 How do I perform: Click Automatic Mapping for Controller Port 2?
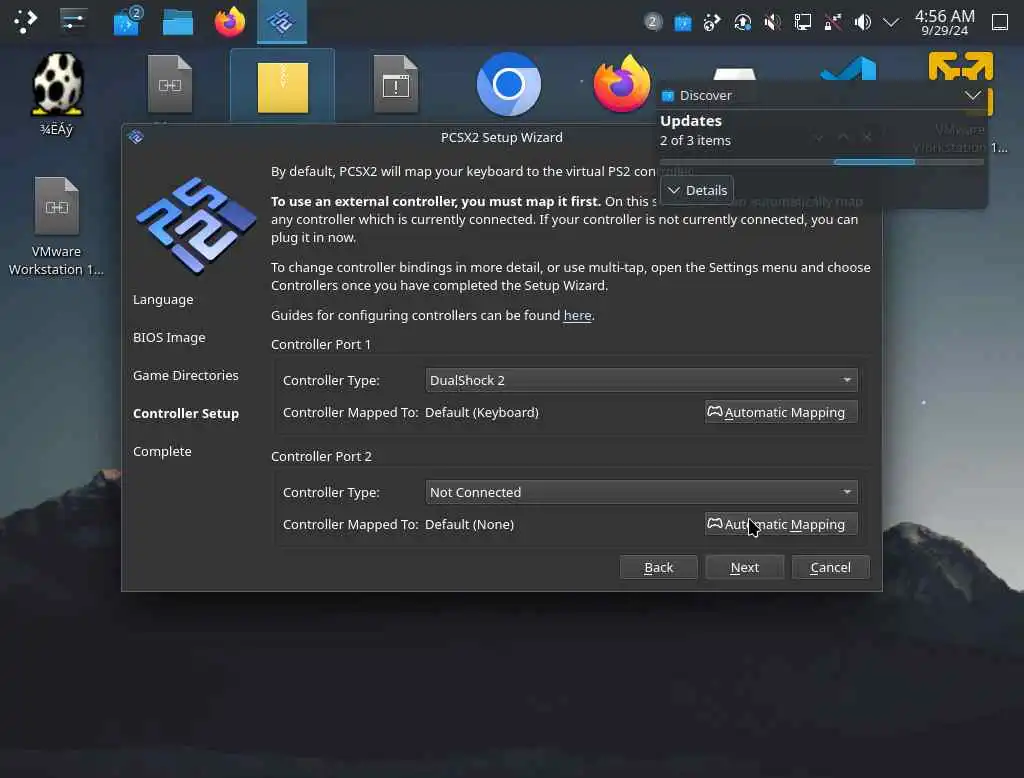pos(781,525)
